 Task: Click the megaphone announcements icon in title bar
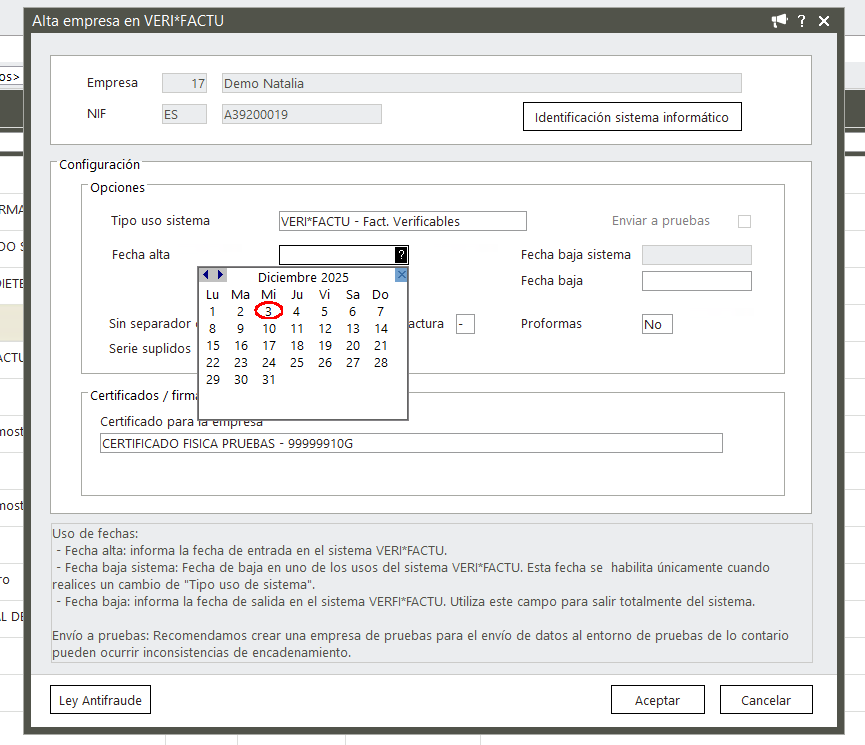click(779, 21)
